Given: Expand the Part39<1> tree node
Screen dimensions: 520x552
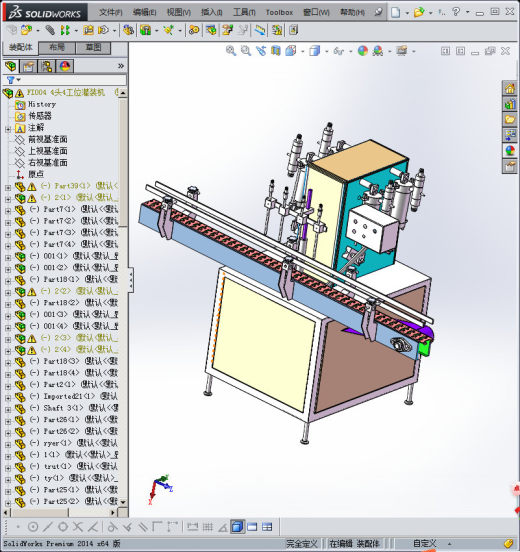Looking at the screenshot, I should point(8,187).
